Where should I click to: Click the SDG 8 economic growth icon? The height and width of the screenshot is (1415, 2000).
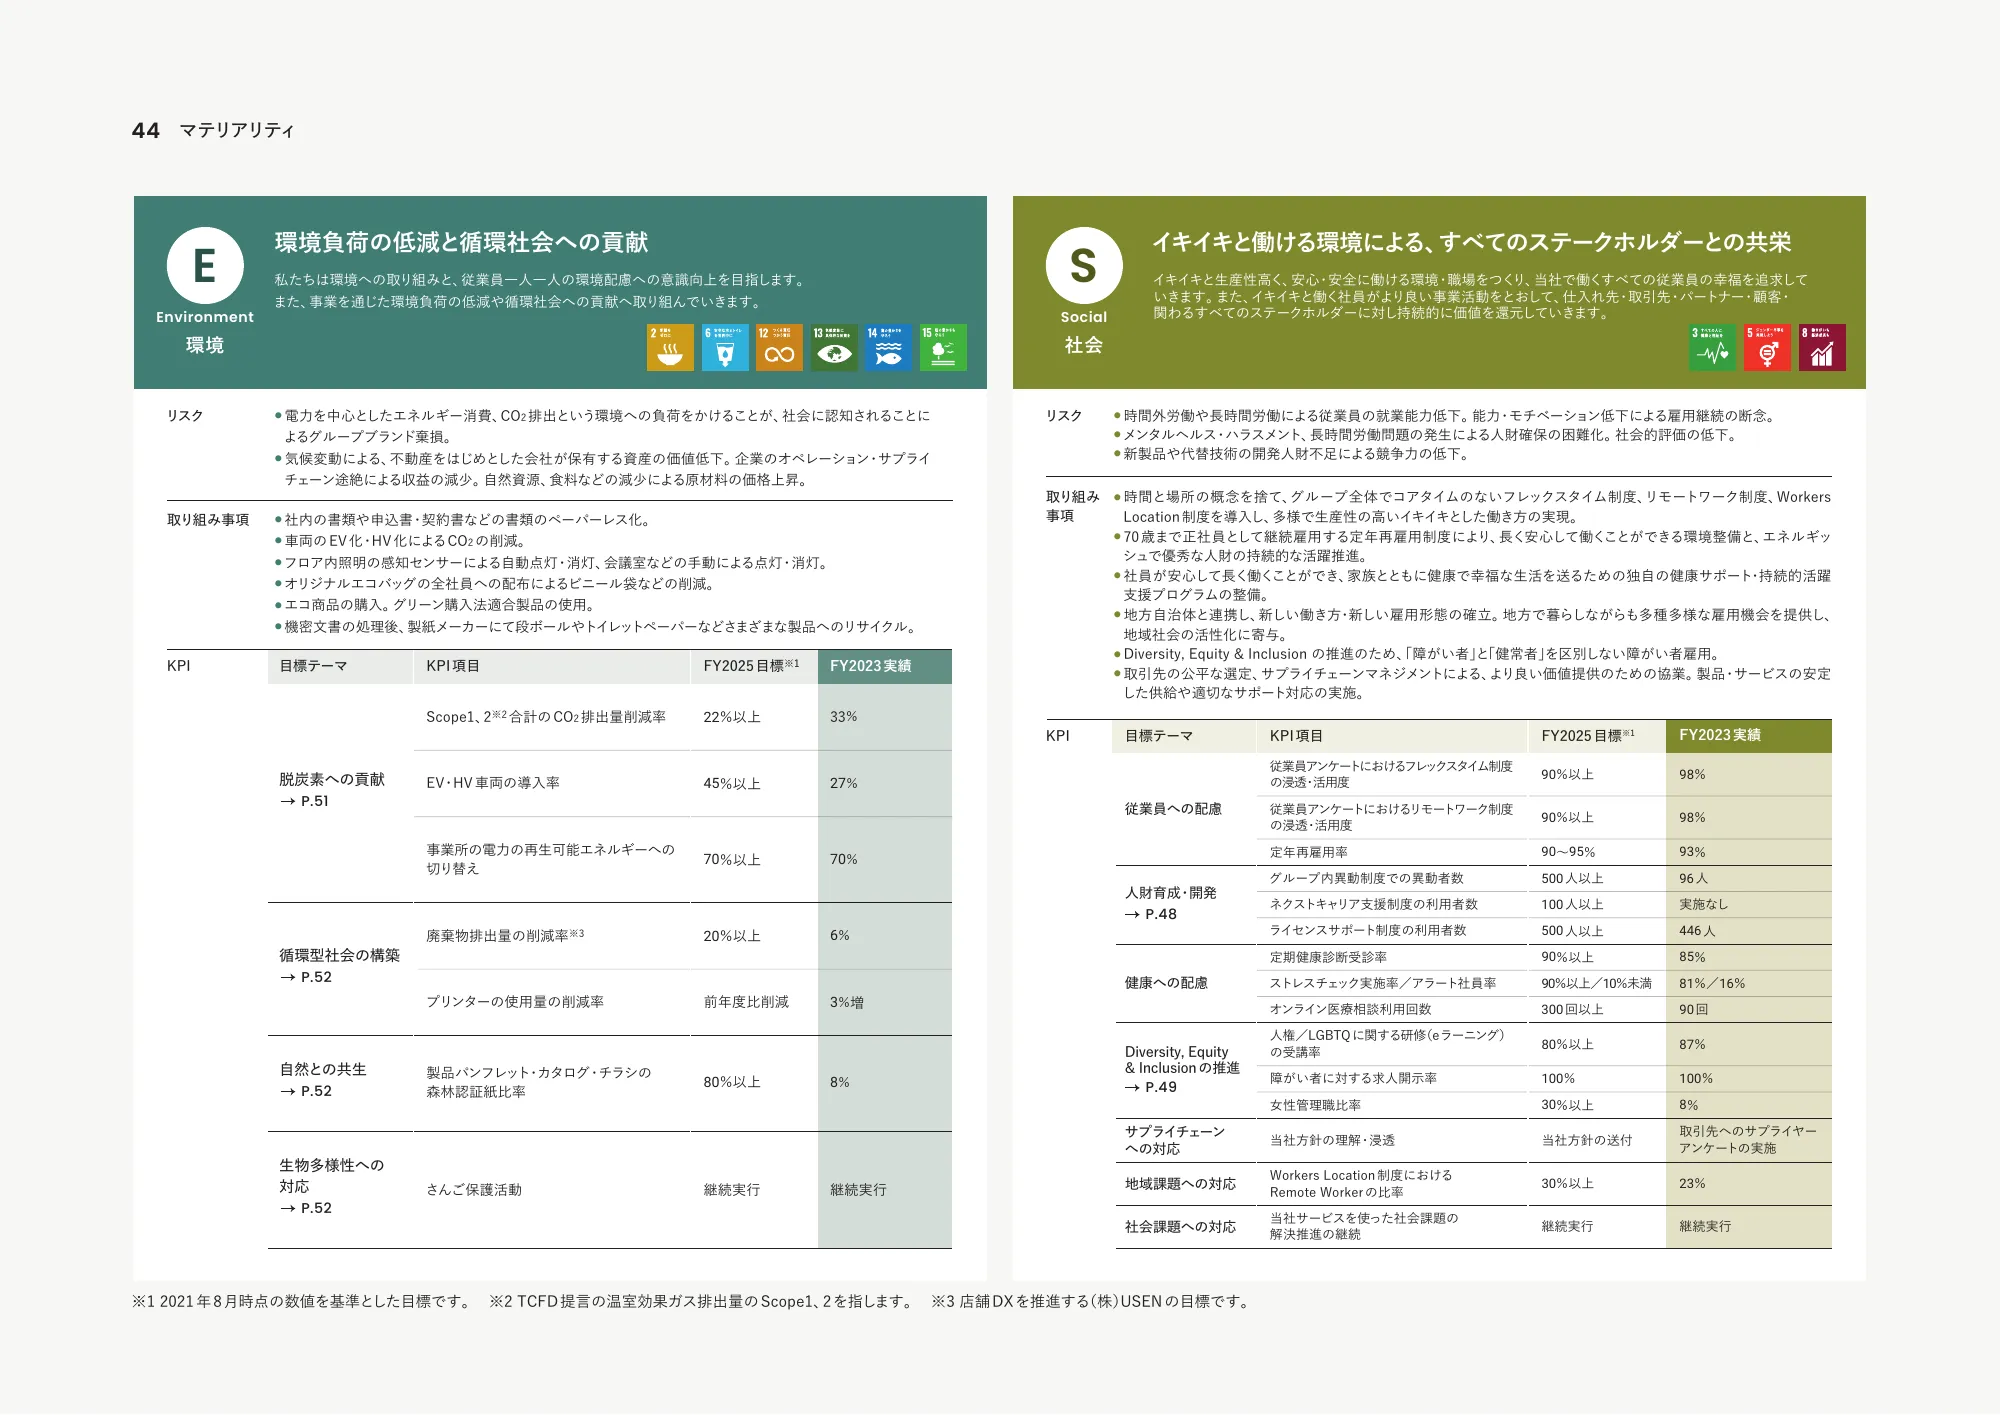click(x=1822, y=347)
